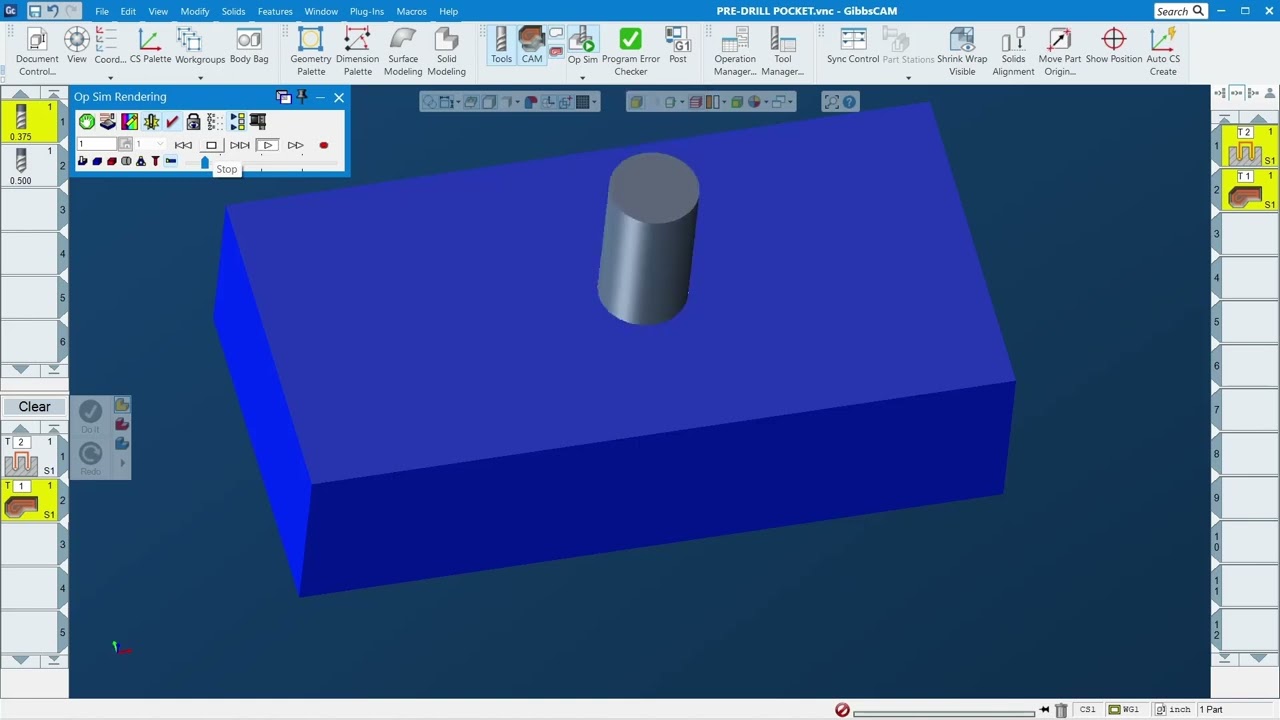
Task: Pin the Op Sim Rendering window
Action: point(302,97)
